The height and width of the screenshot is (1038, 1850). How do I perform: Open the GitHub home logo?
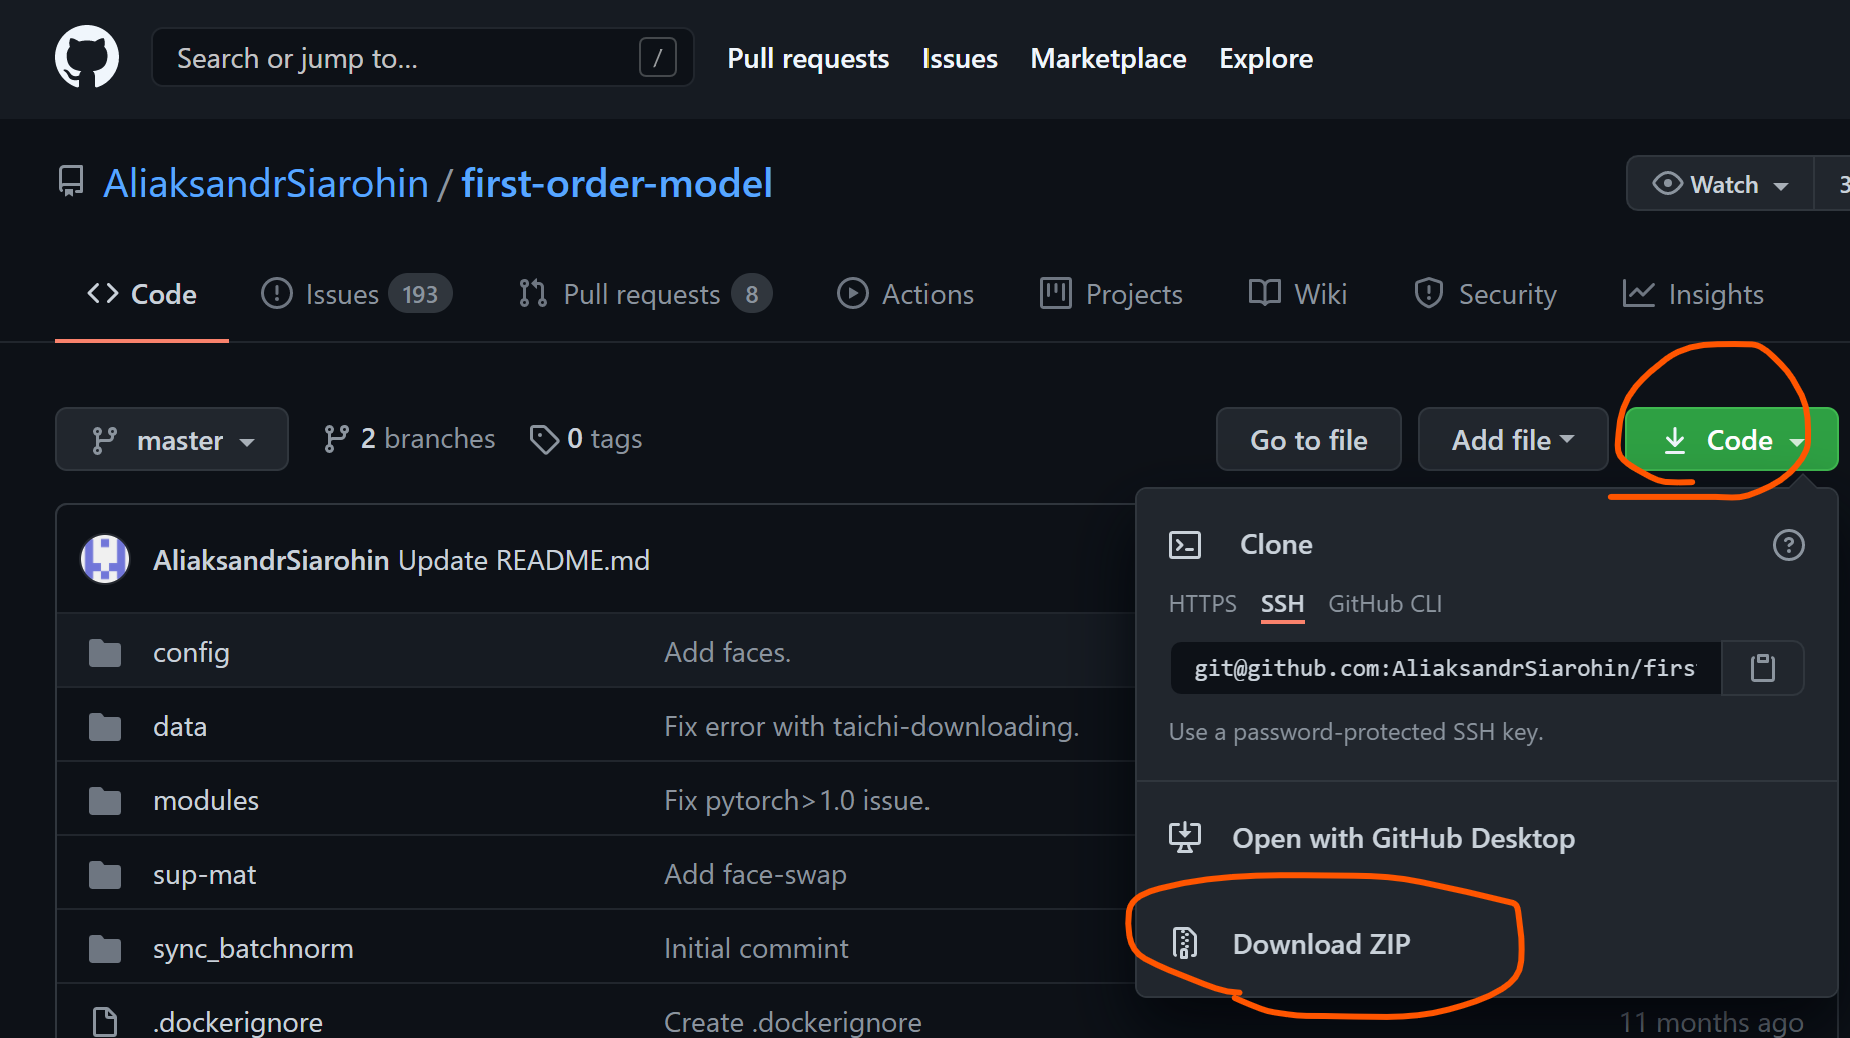coord(87,57)
